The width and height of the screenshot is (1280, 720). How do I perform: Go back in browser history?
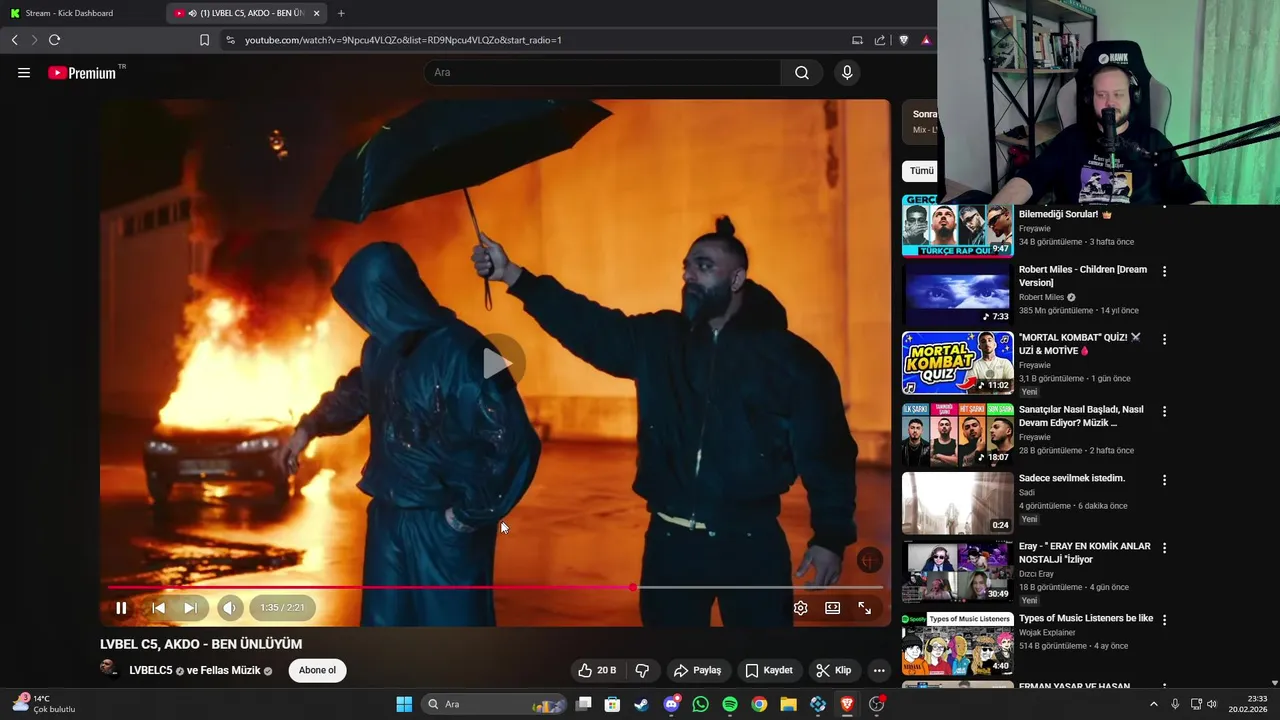click(x=14, y=40)
